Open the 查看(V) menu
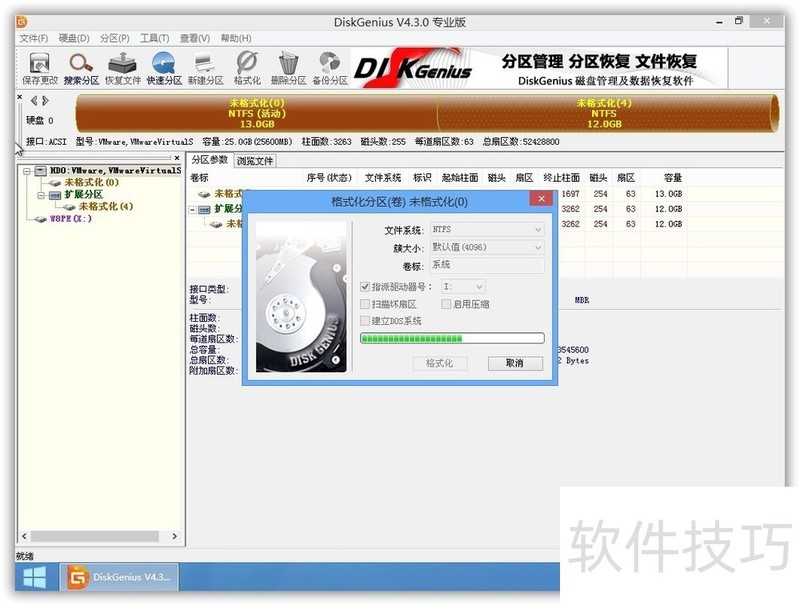Image resolution: width=800 pixels, height=606 pixels. click(195, 38)
